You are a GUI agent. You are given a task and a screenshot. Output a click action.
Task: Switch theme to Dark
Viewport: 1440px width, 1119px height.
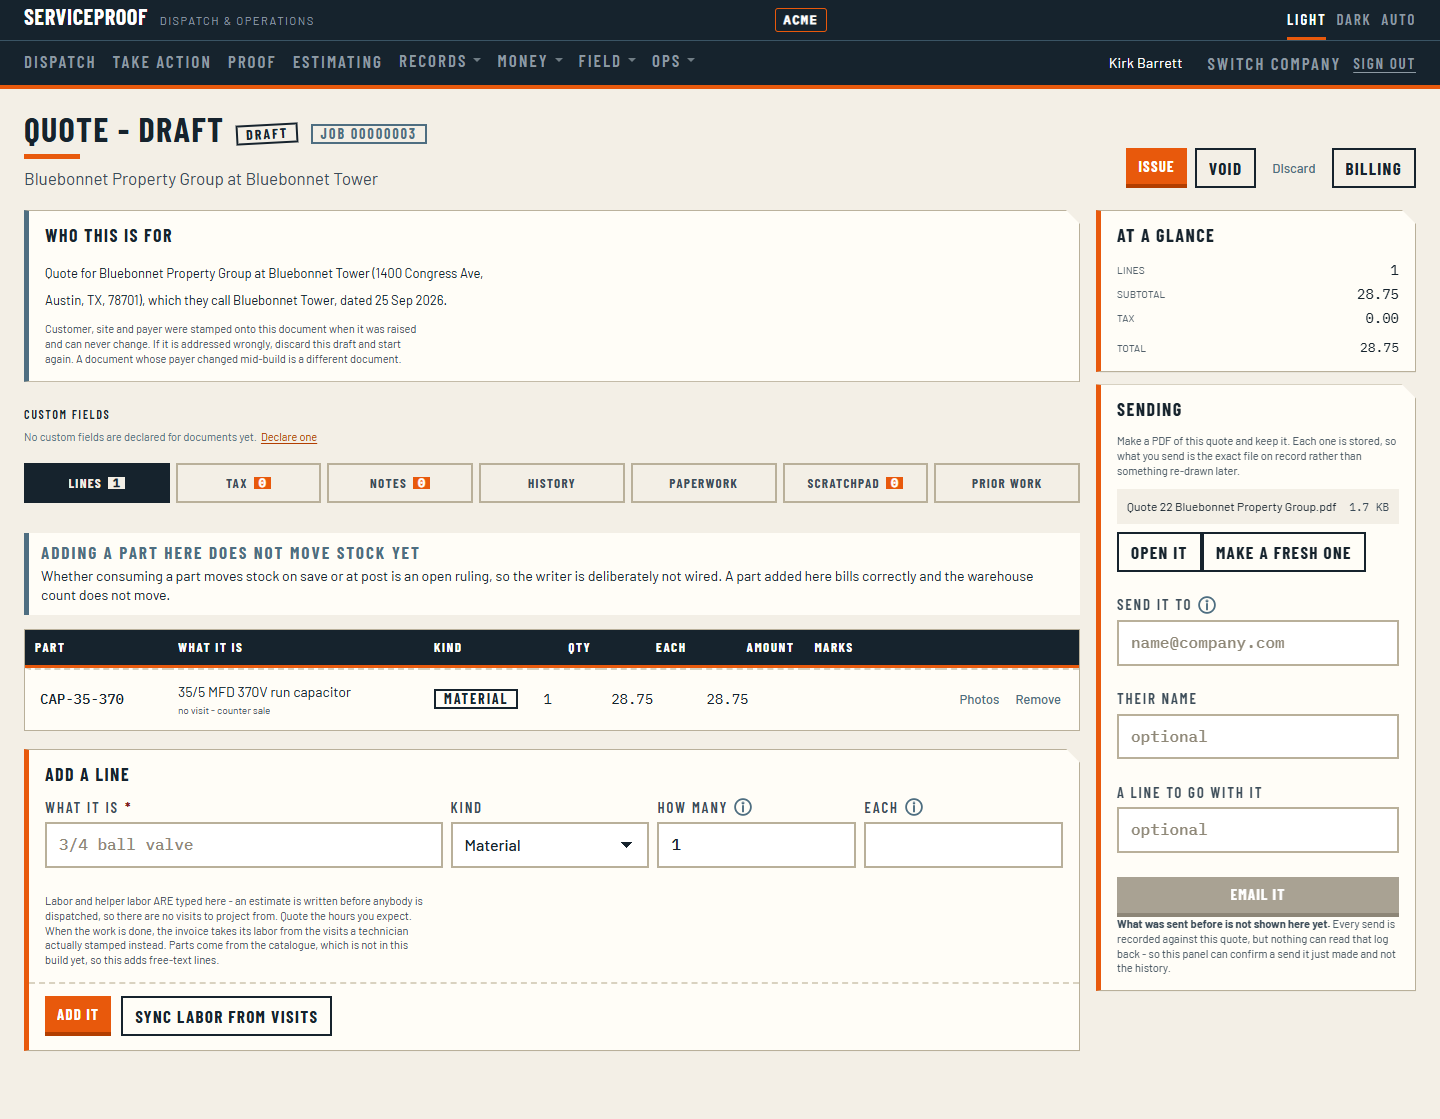pyautogui.click(x=1353, y=20)
